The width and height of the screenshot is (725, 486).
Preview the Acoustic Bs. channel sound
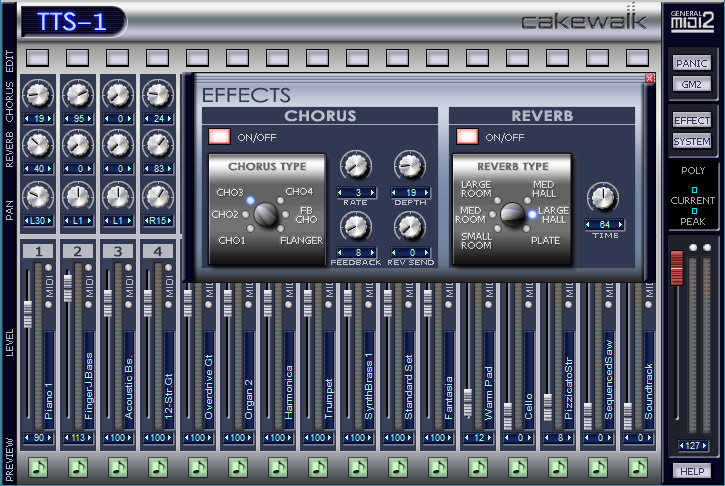tap(118, 468)
